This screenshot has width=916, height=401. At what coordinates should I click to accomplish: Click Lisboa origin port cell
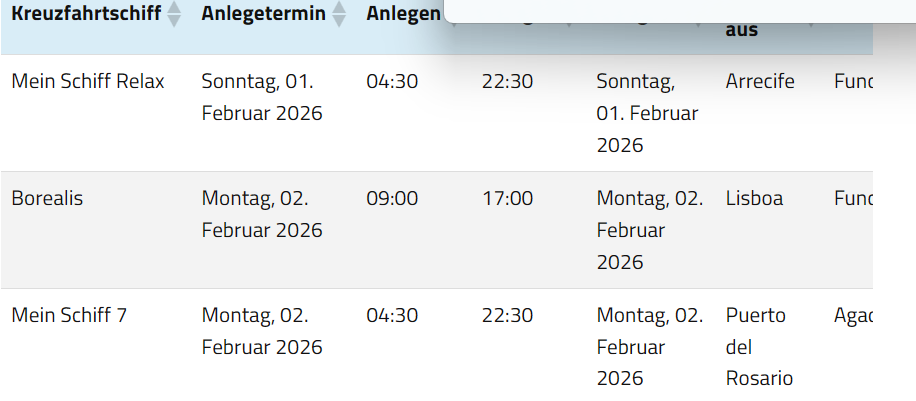click(x=754, y=198)
